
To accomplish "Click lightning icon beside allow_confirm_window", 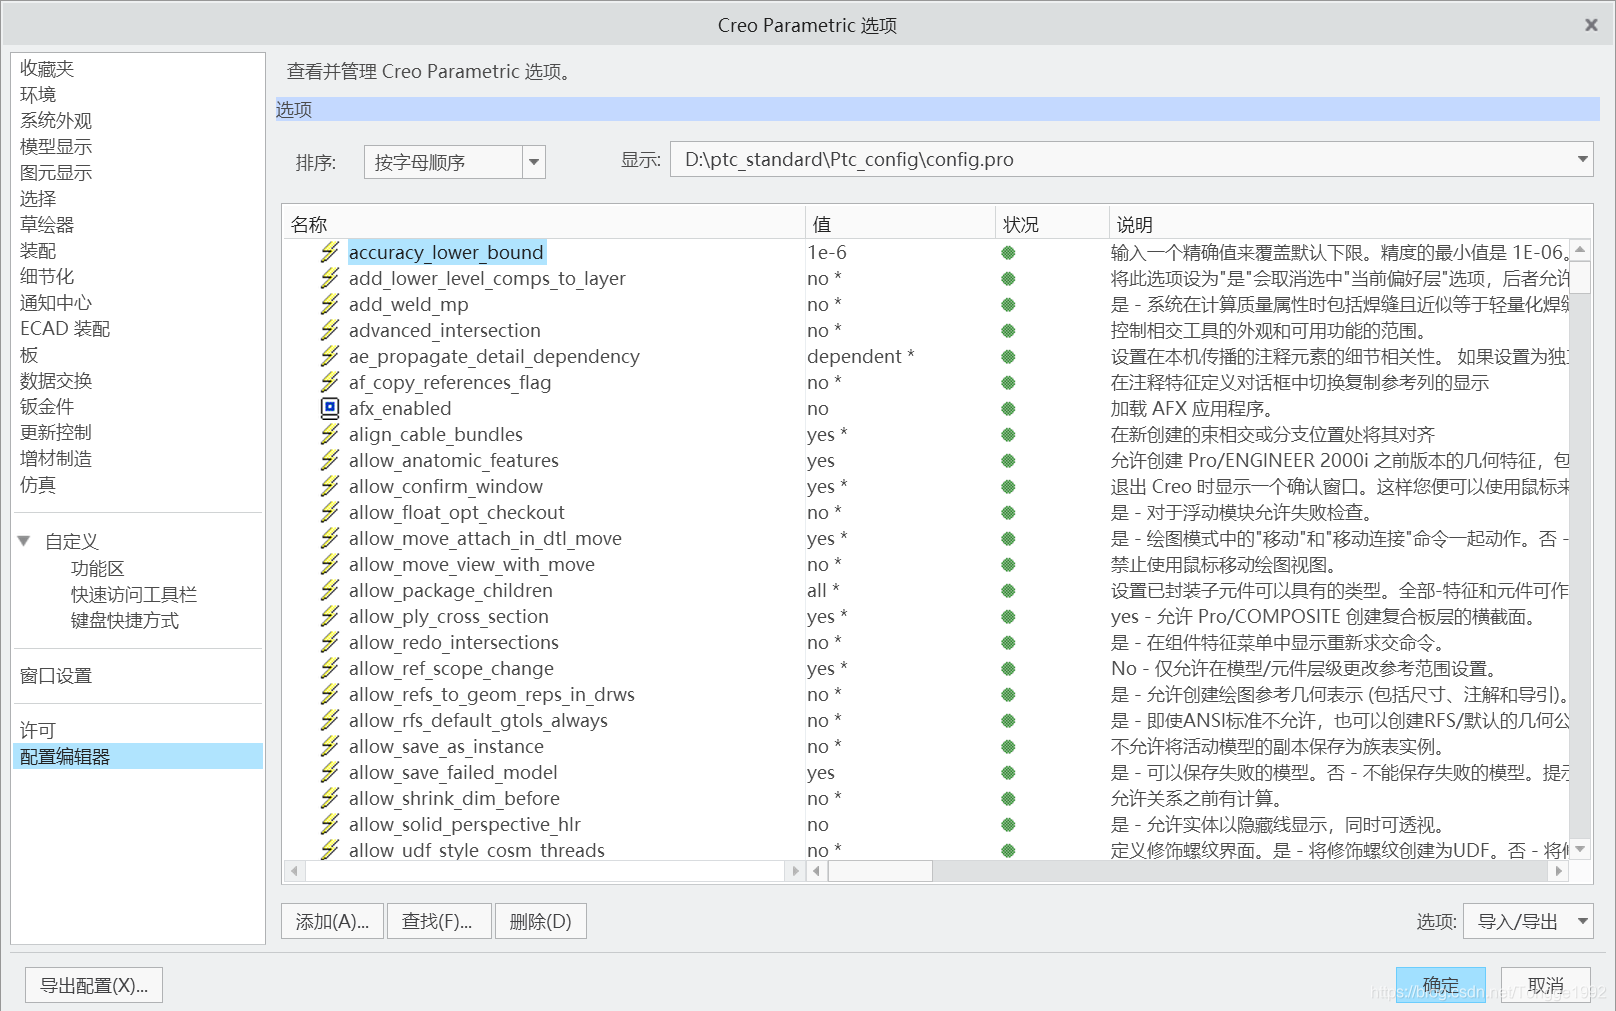I will [x=329, y=486].
